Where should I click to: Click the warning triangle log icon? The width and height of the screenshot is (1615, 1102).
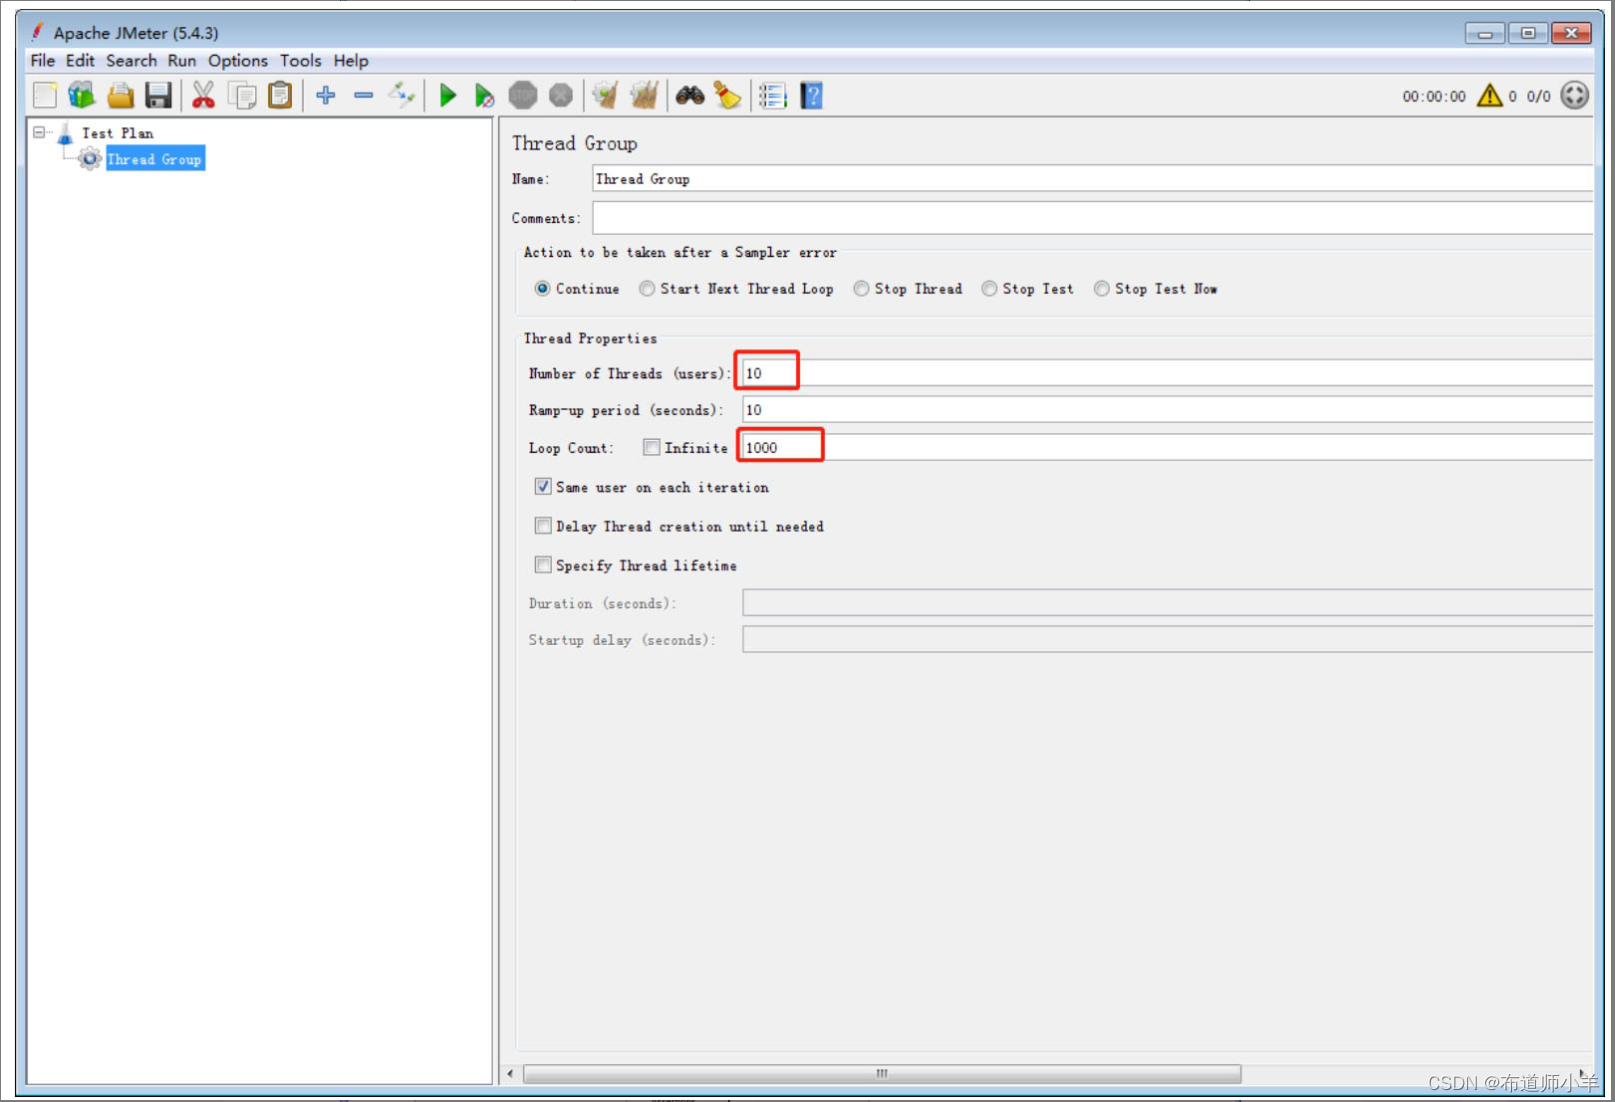(x=1490, y=96)
